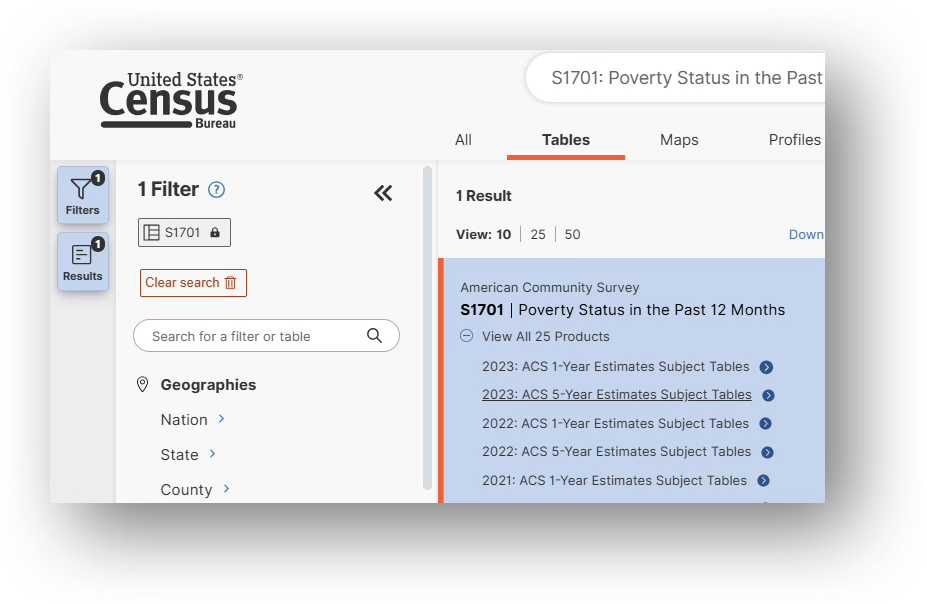
Task: Switch to the Tables tab
Action: [x=566, y=140]
